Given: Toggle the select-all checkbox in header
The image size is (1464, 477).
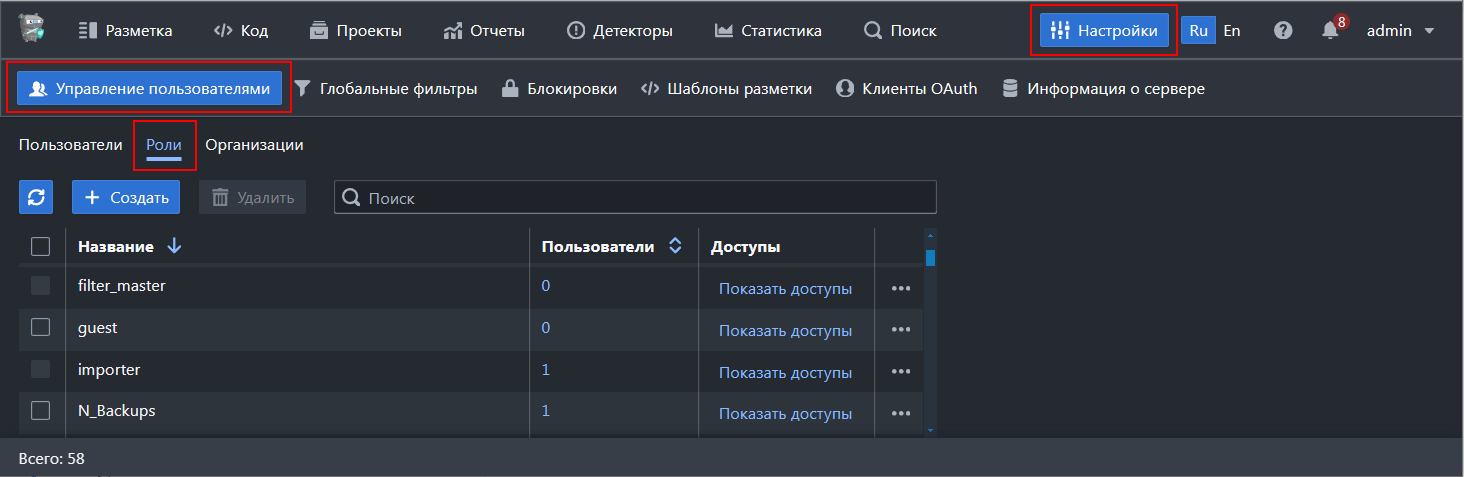Looking at the screenshot, I should click(41, 246).
